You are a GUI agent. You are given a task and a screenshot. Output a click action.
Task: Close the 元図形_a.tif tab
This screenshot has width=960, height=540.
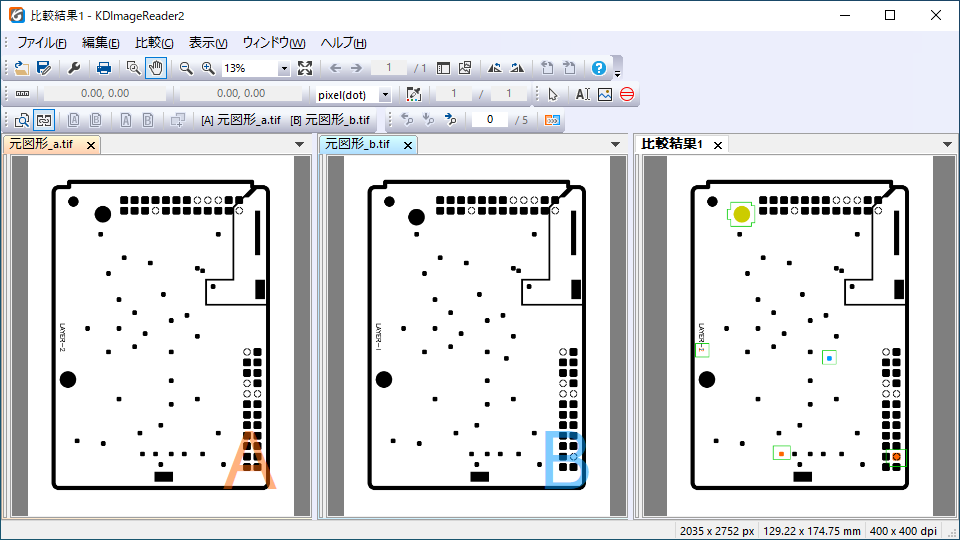(91, 145)
